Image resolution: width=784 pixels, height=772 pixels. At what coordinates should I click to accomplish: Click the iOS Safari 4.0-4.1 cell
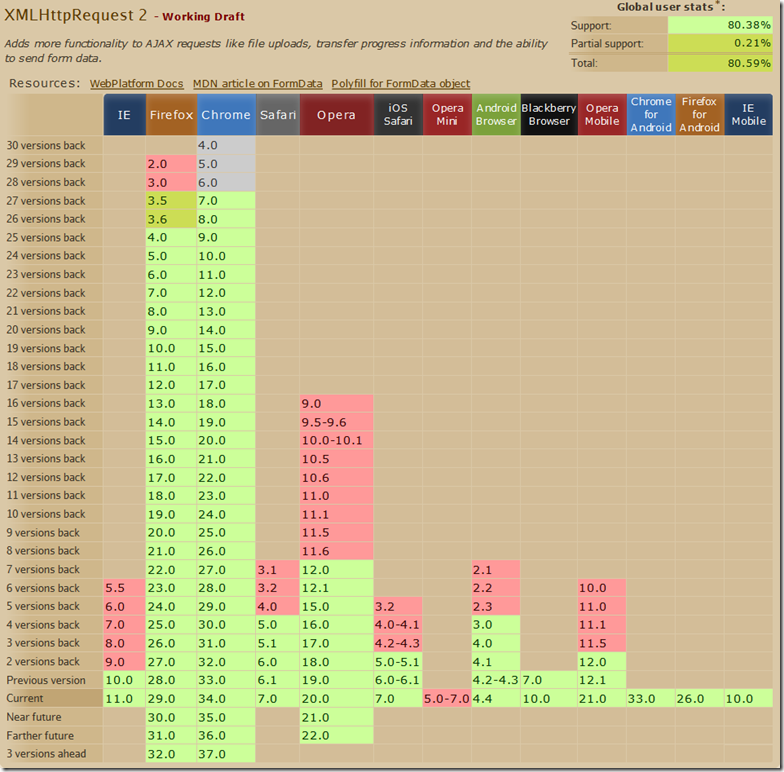coord(398,625)
